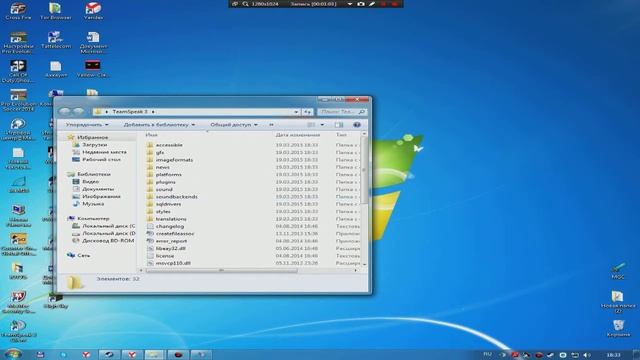Click the refresh button beside address bar
The image size is (640, 360).
308,111
